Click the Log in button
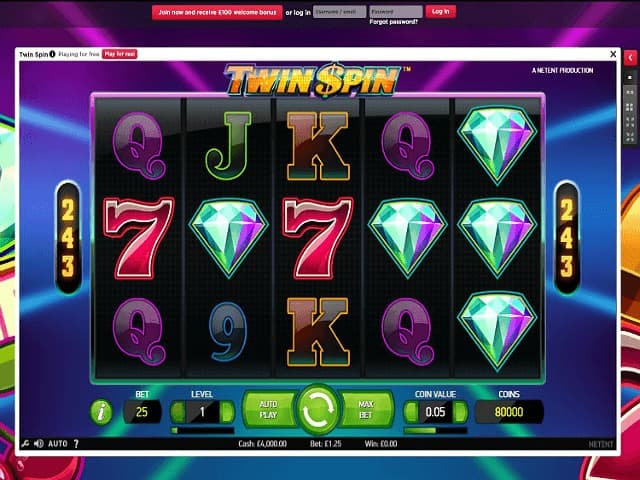The height and width of the screenshot is (480, 640). (x=440, y=11)
